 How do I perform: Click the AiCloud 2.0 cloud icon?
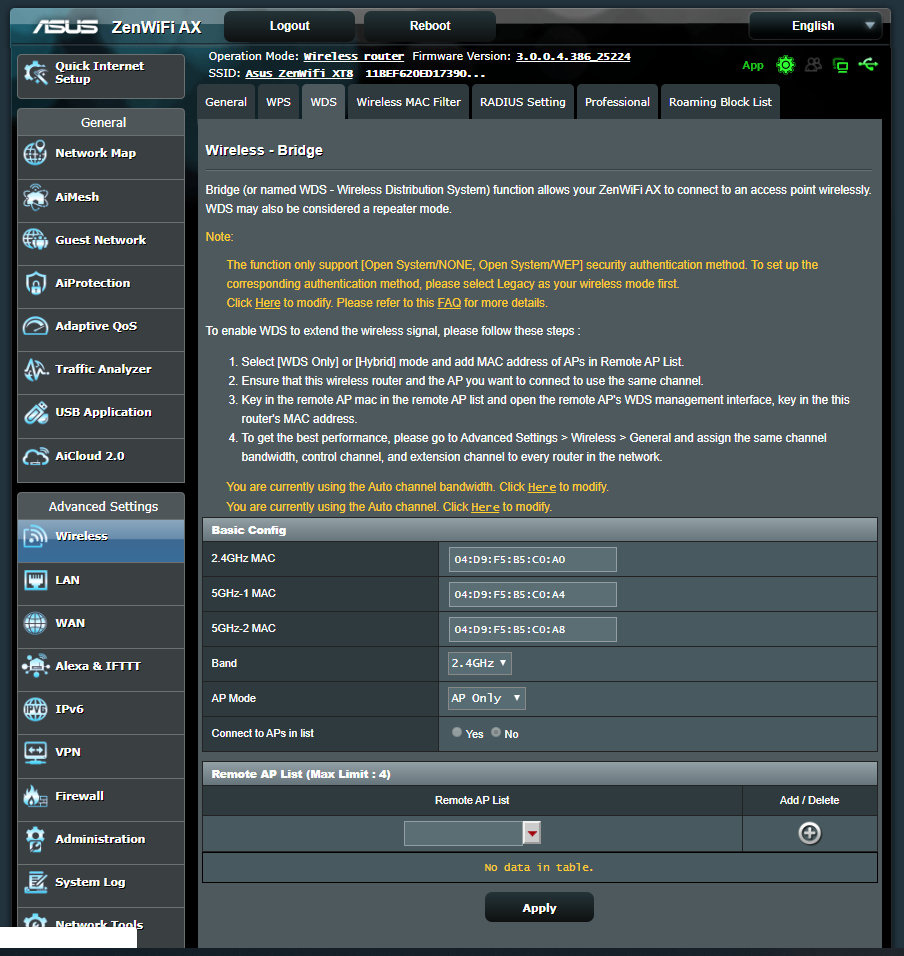35,455
